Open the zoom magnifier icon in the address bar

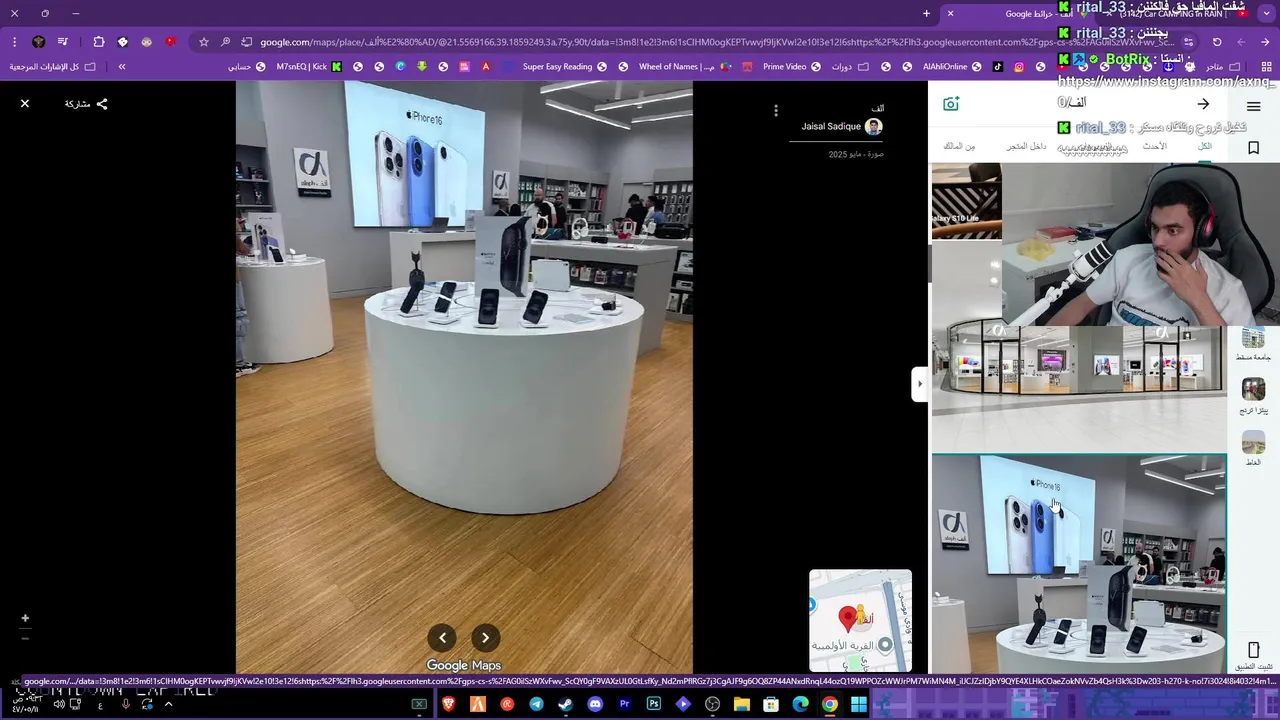(226, 42)
